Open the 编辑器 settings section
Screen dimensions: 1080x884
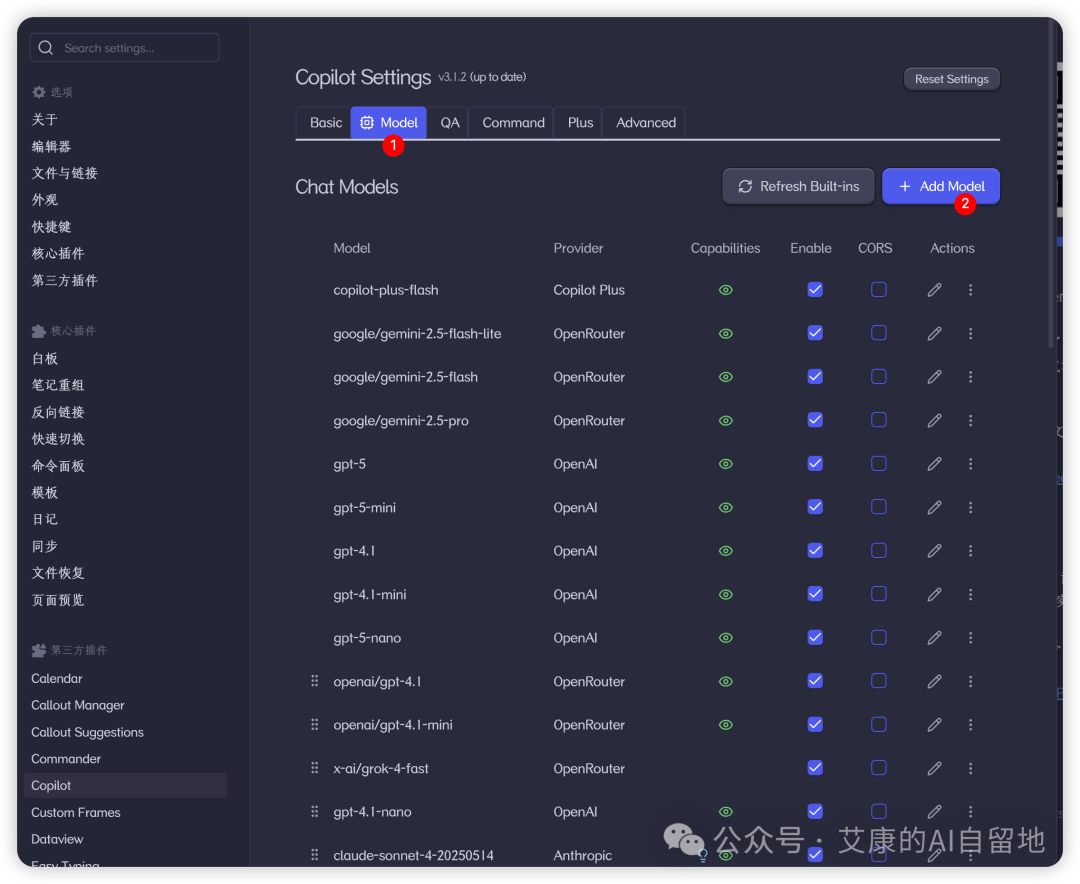51,146
